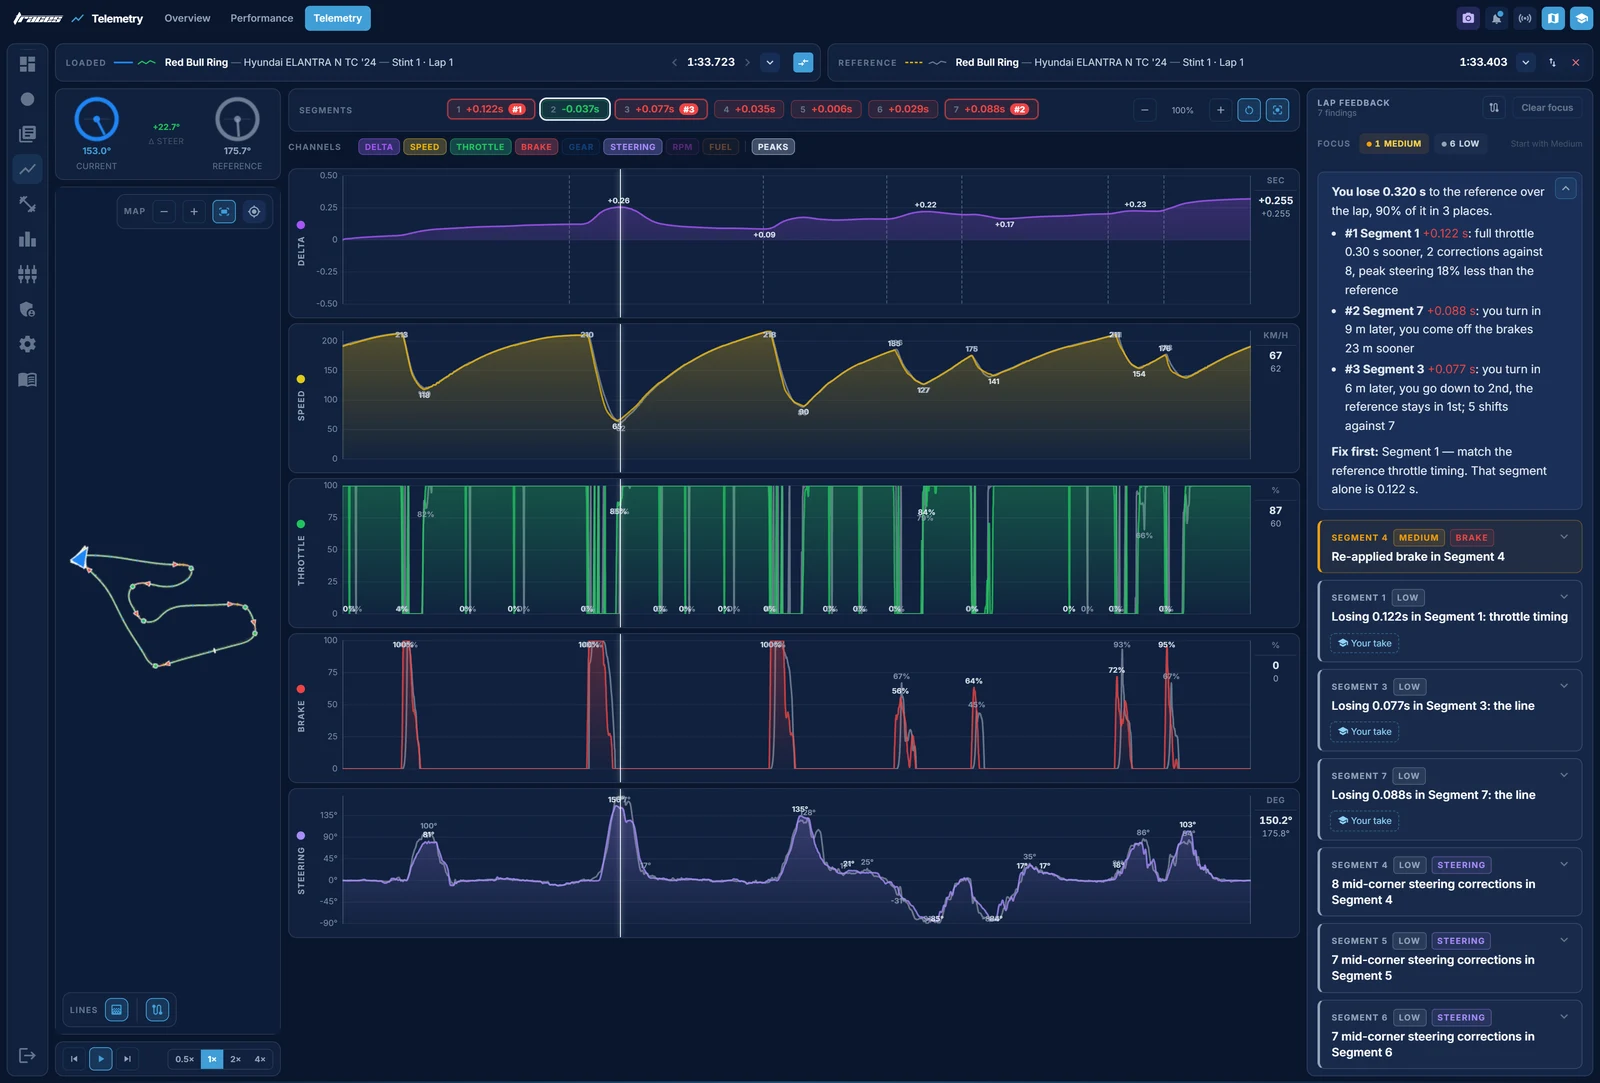Open the settings gear sidebar icon

27,344
